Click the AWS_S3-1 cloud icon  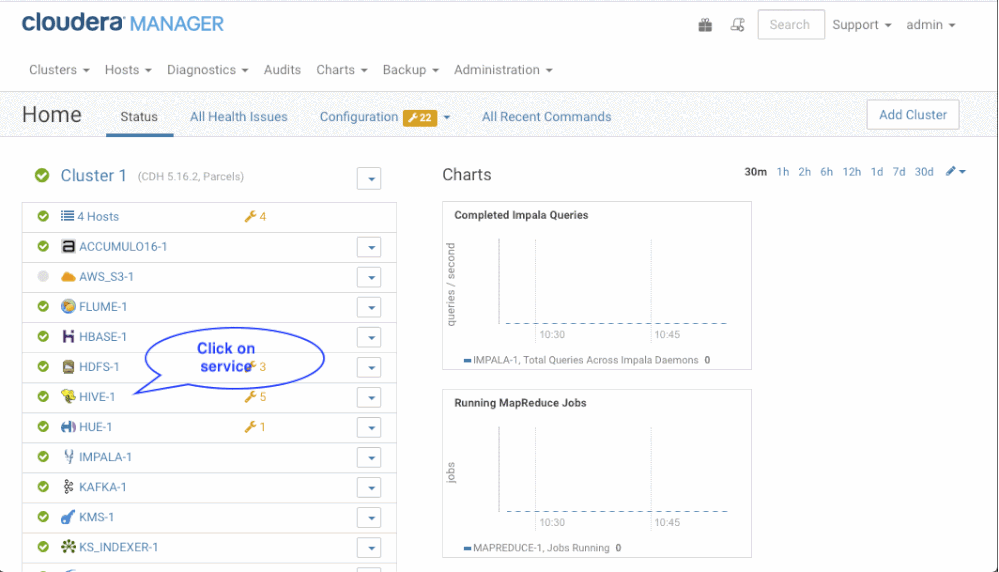pos(68,277)
